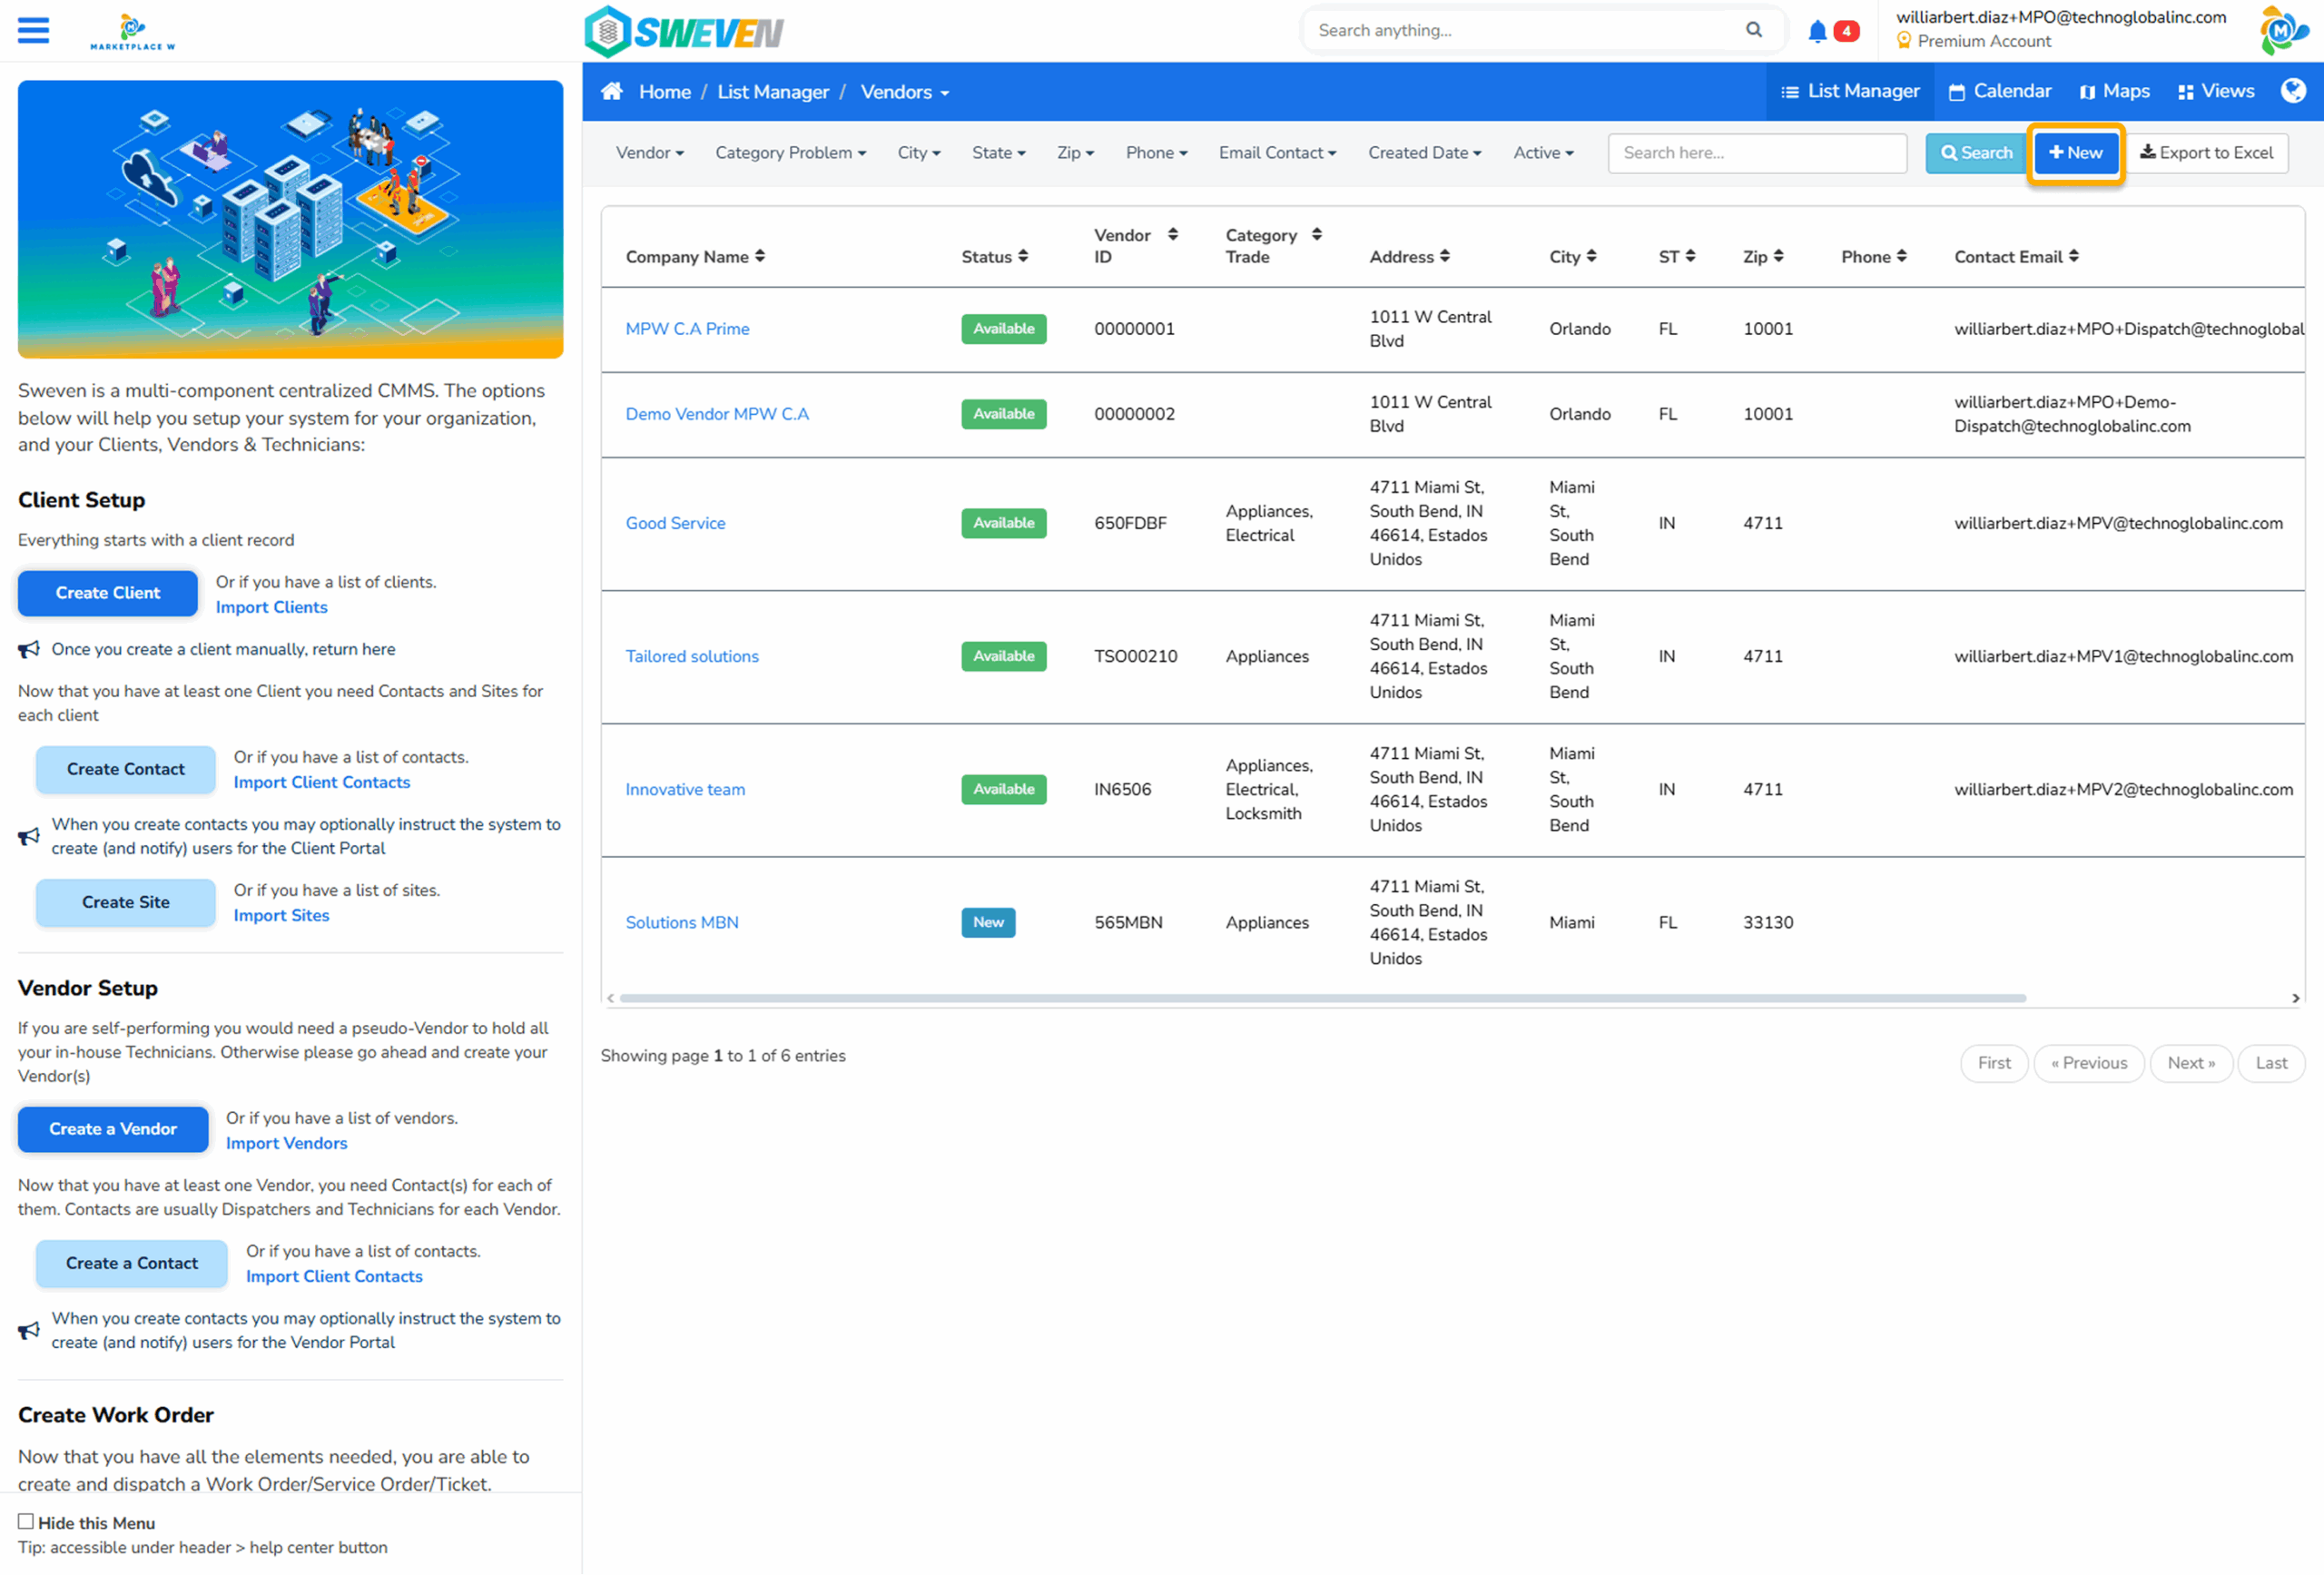Click the scroll right arrow of the table

2295,998
